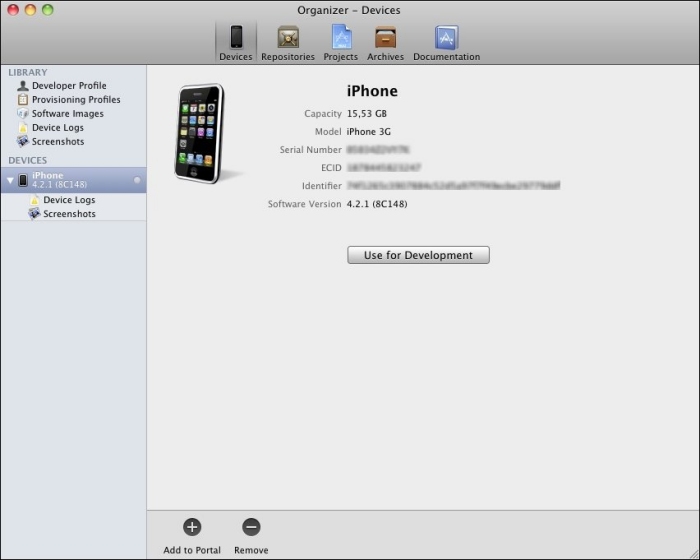Screen dimensions: 700x560
Task: Minimize the window with yellow button
Action: 30,9
